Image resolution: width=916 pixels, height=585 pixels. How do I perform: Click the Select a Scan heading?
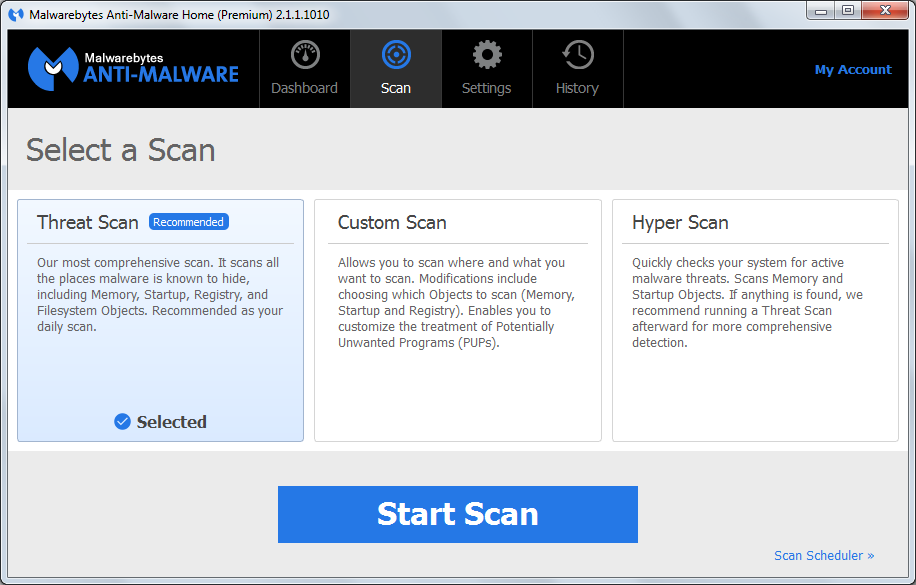click(120, 150)
